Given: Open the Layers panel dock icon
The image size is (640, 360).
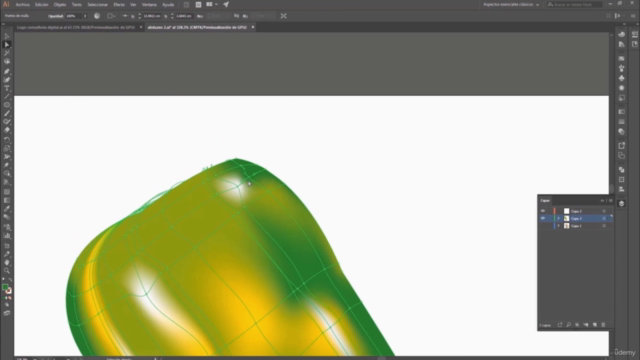Looking at the screenshot, I should click(622, 203).
